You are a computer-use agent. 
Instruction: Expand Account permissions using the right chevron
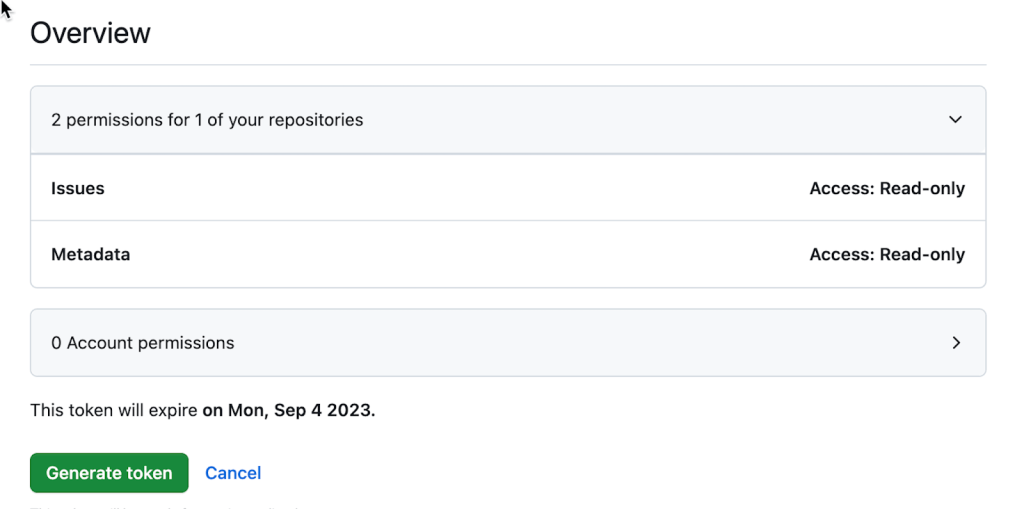pyautogui.click(x=956, y=342)
